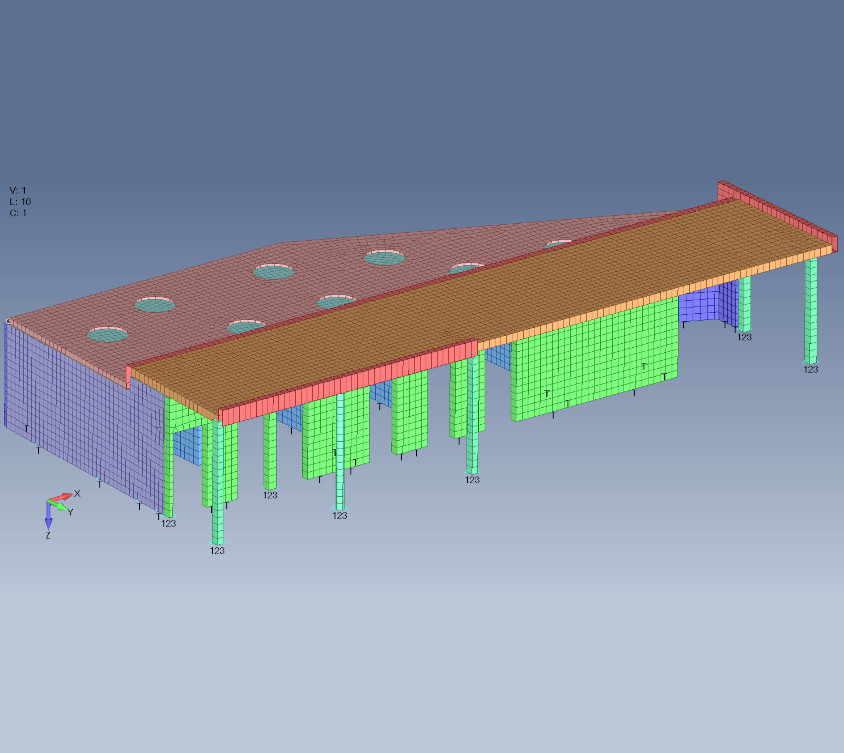The width and height of the screenshot is (844, 753).
Task: Select the 123 constraint label at far-right column
Action: point(811,369)
